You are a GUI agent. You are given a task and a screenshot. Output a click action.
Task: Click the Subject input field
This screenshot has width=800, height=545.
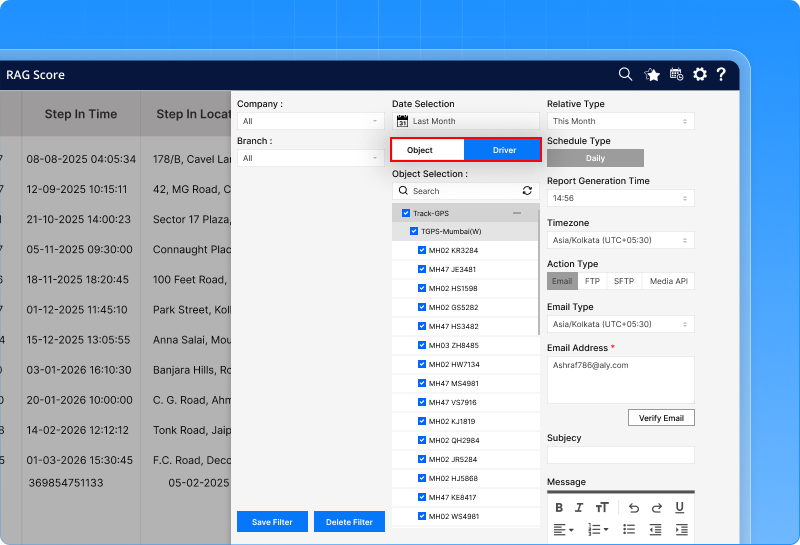pos(620,455)
